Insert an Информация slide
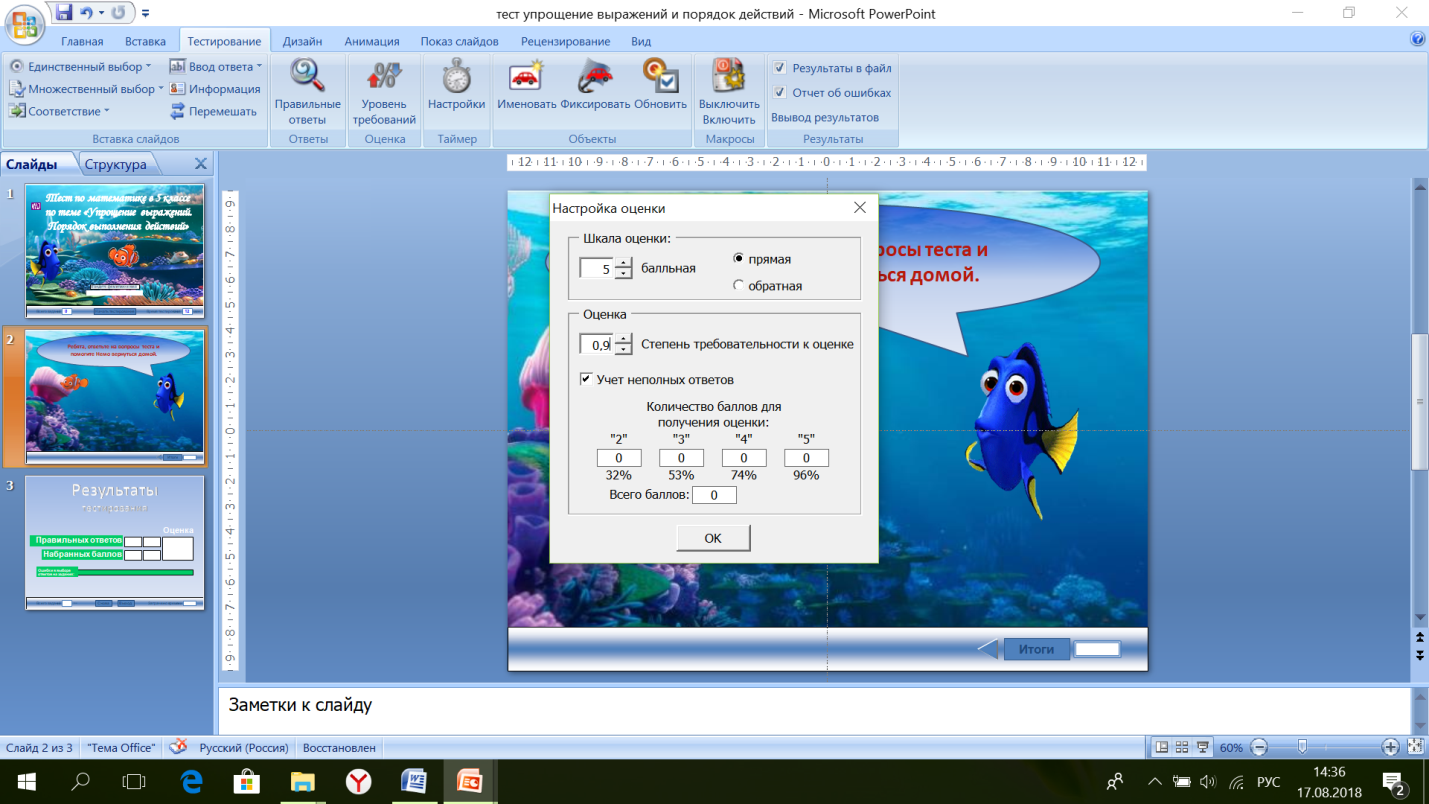 pyautogui.click(x=215, y=89)
